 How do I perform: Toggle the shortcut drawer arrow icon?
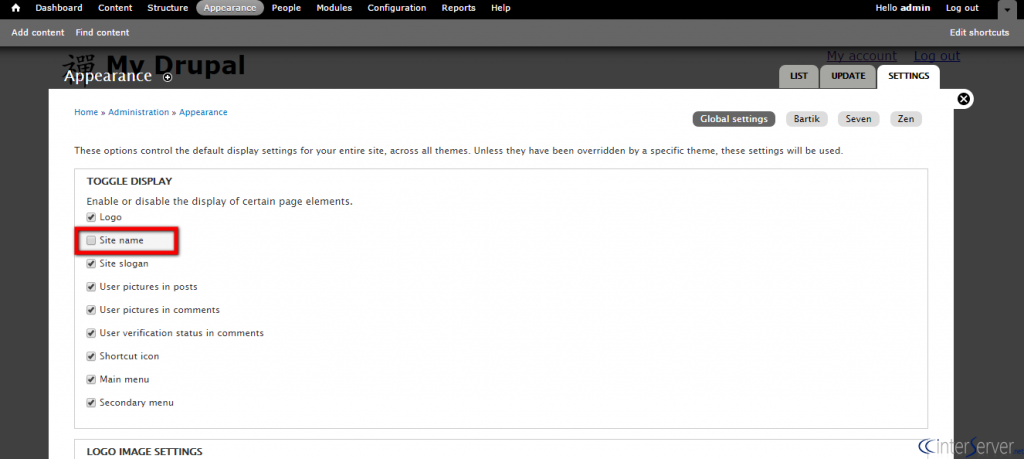point(1007,9)
